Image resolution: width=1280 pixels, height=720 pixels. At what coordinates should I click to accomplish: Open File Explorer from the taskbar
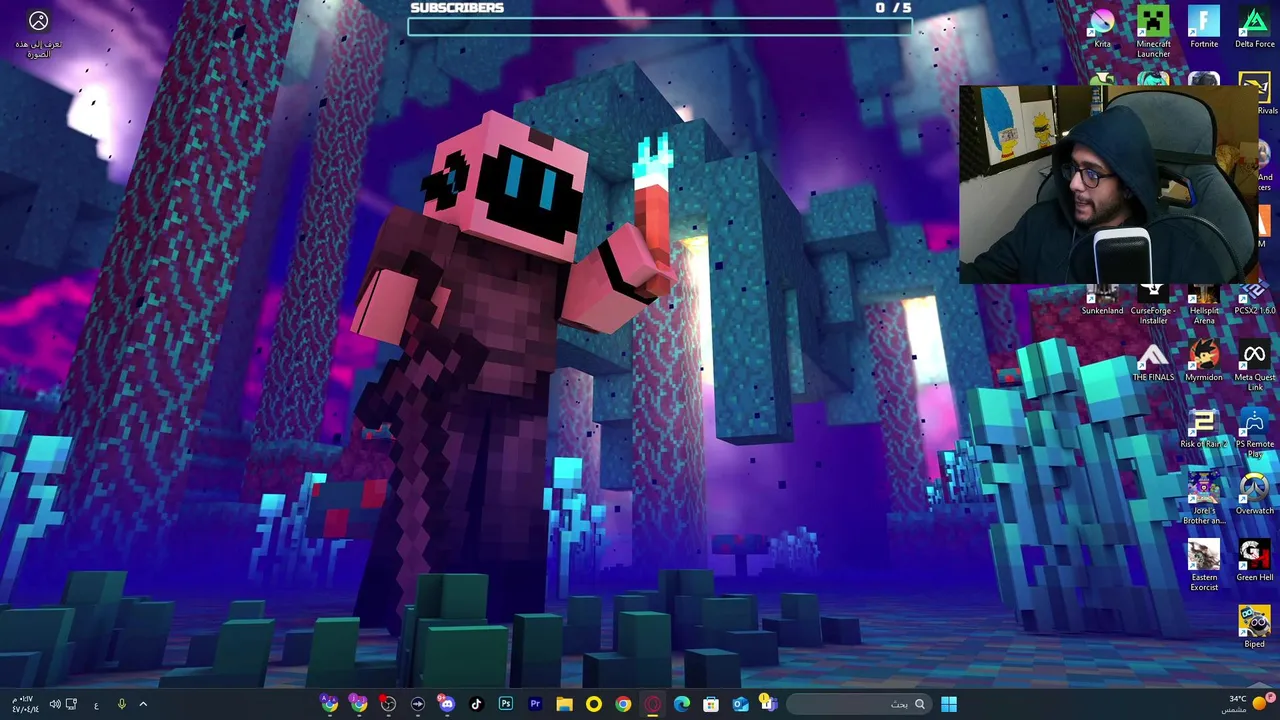pyautogui.click(x=564, y=704)
